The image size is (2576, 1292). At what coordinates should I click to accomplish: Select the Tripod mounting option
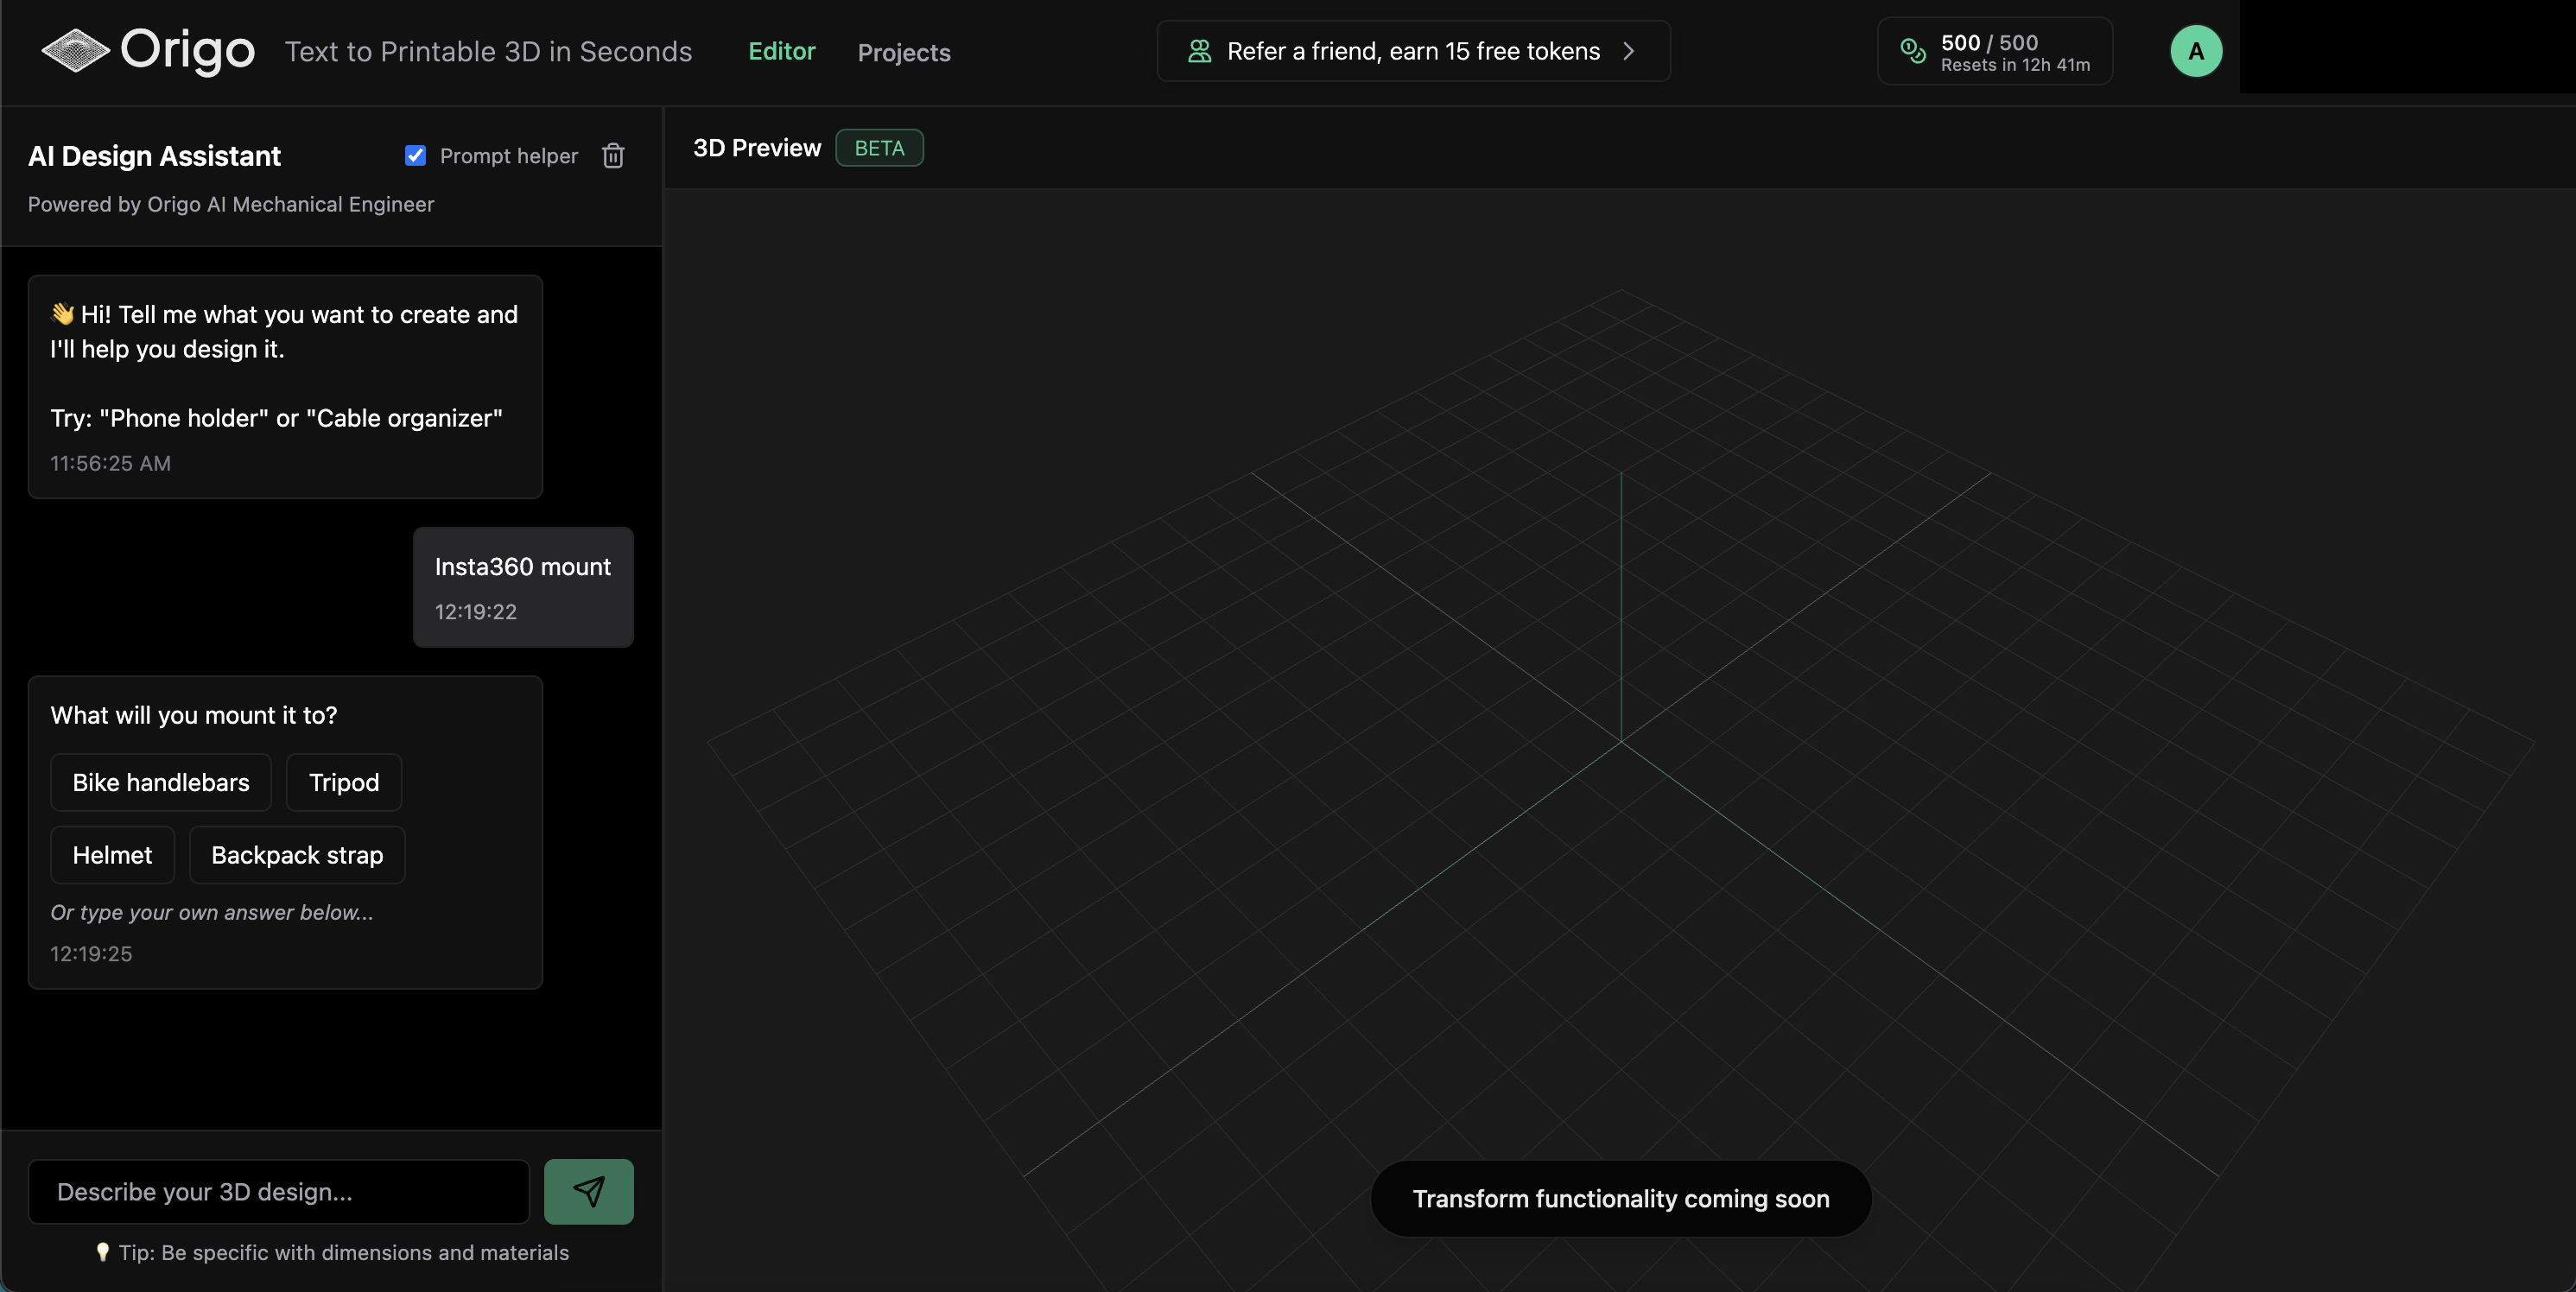tap(342, 781)
